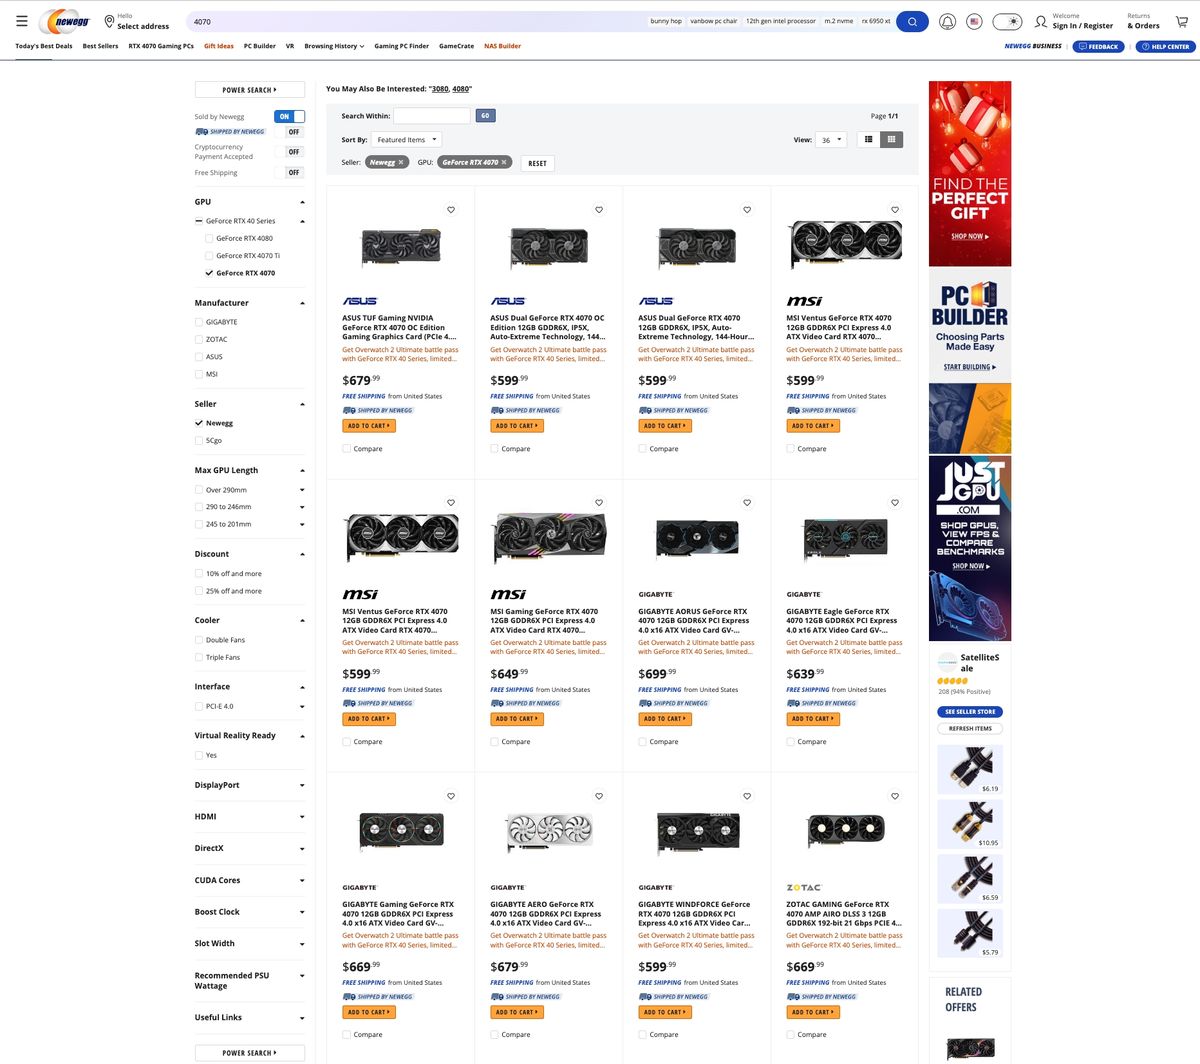Viewport: 1200px width, 1064px height.
Task: Click the GO search-within button
Action: (485, 116)
